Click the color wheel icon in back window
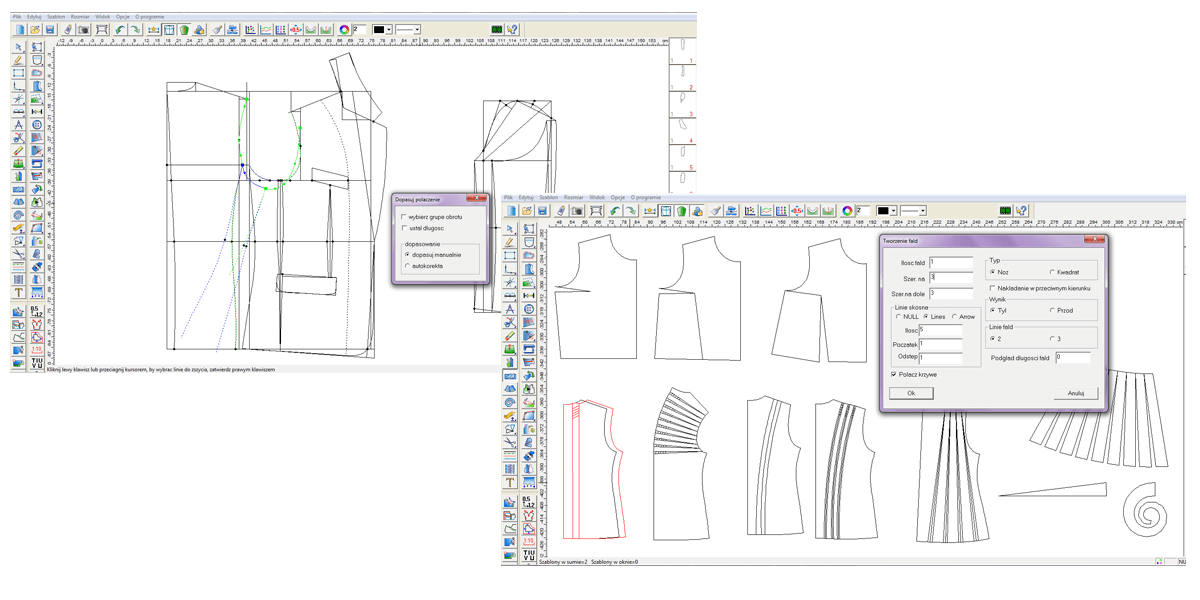Image resolution: width=1200 pixels, height=600 pixels. click(344, 30)
